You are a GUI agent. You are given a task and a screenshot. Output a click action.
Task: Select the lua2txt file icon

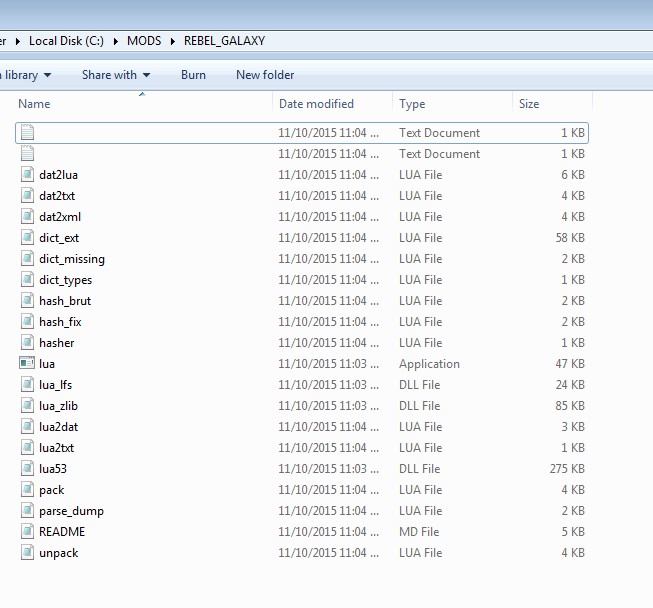tap(27, 447)
